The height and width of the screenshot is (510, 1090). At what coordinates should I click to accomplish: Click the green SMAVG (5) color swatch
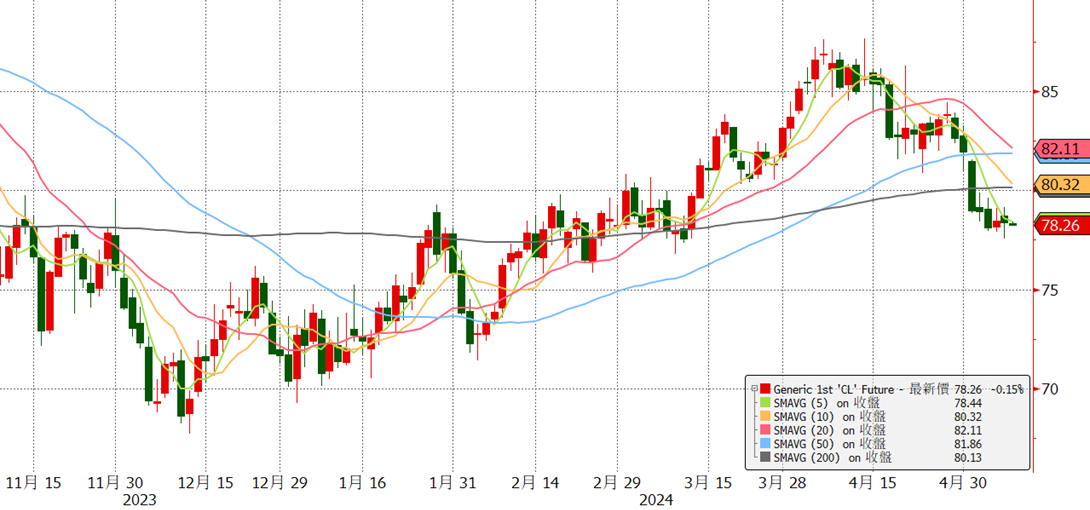point(766,402)
